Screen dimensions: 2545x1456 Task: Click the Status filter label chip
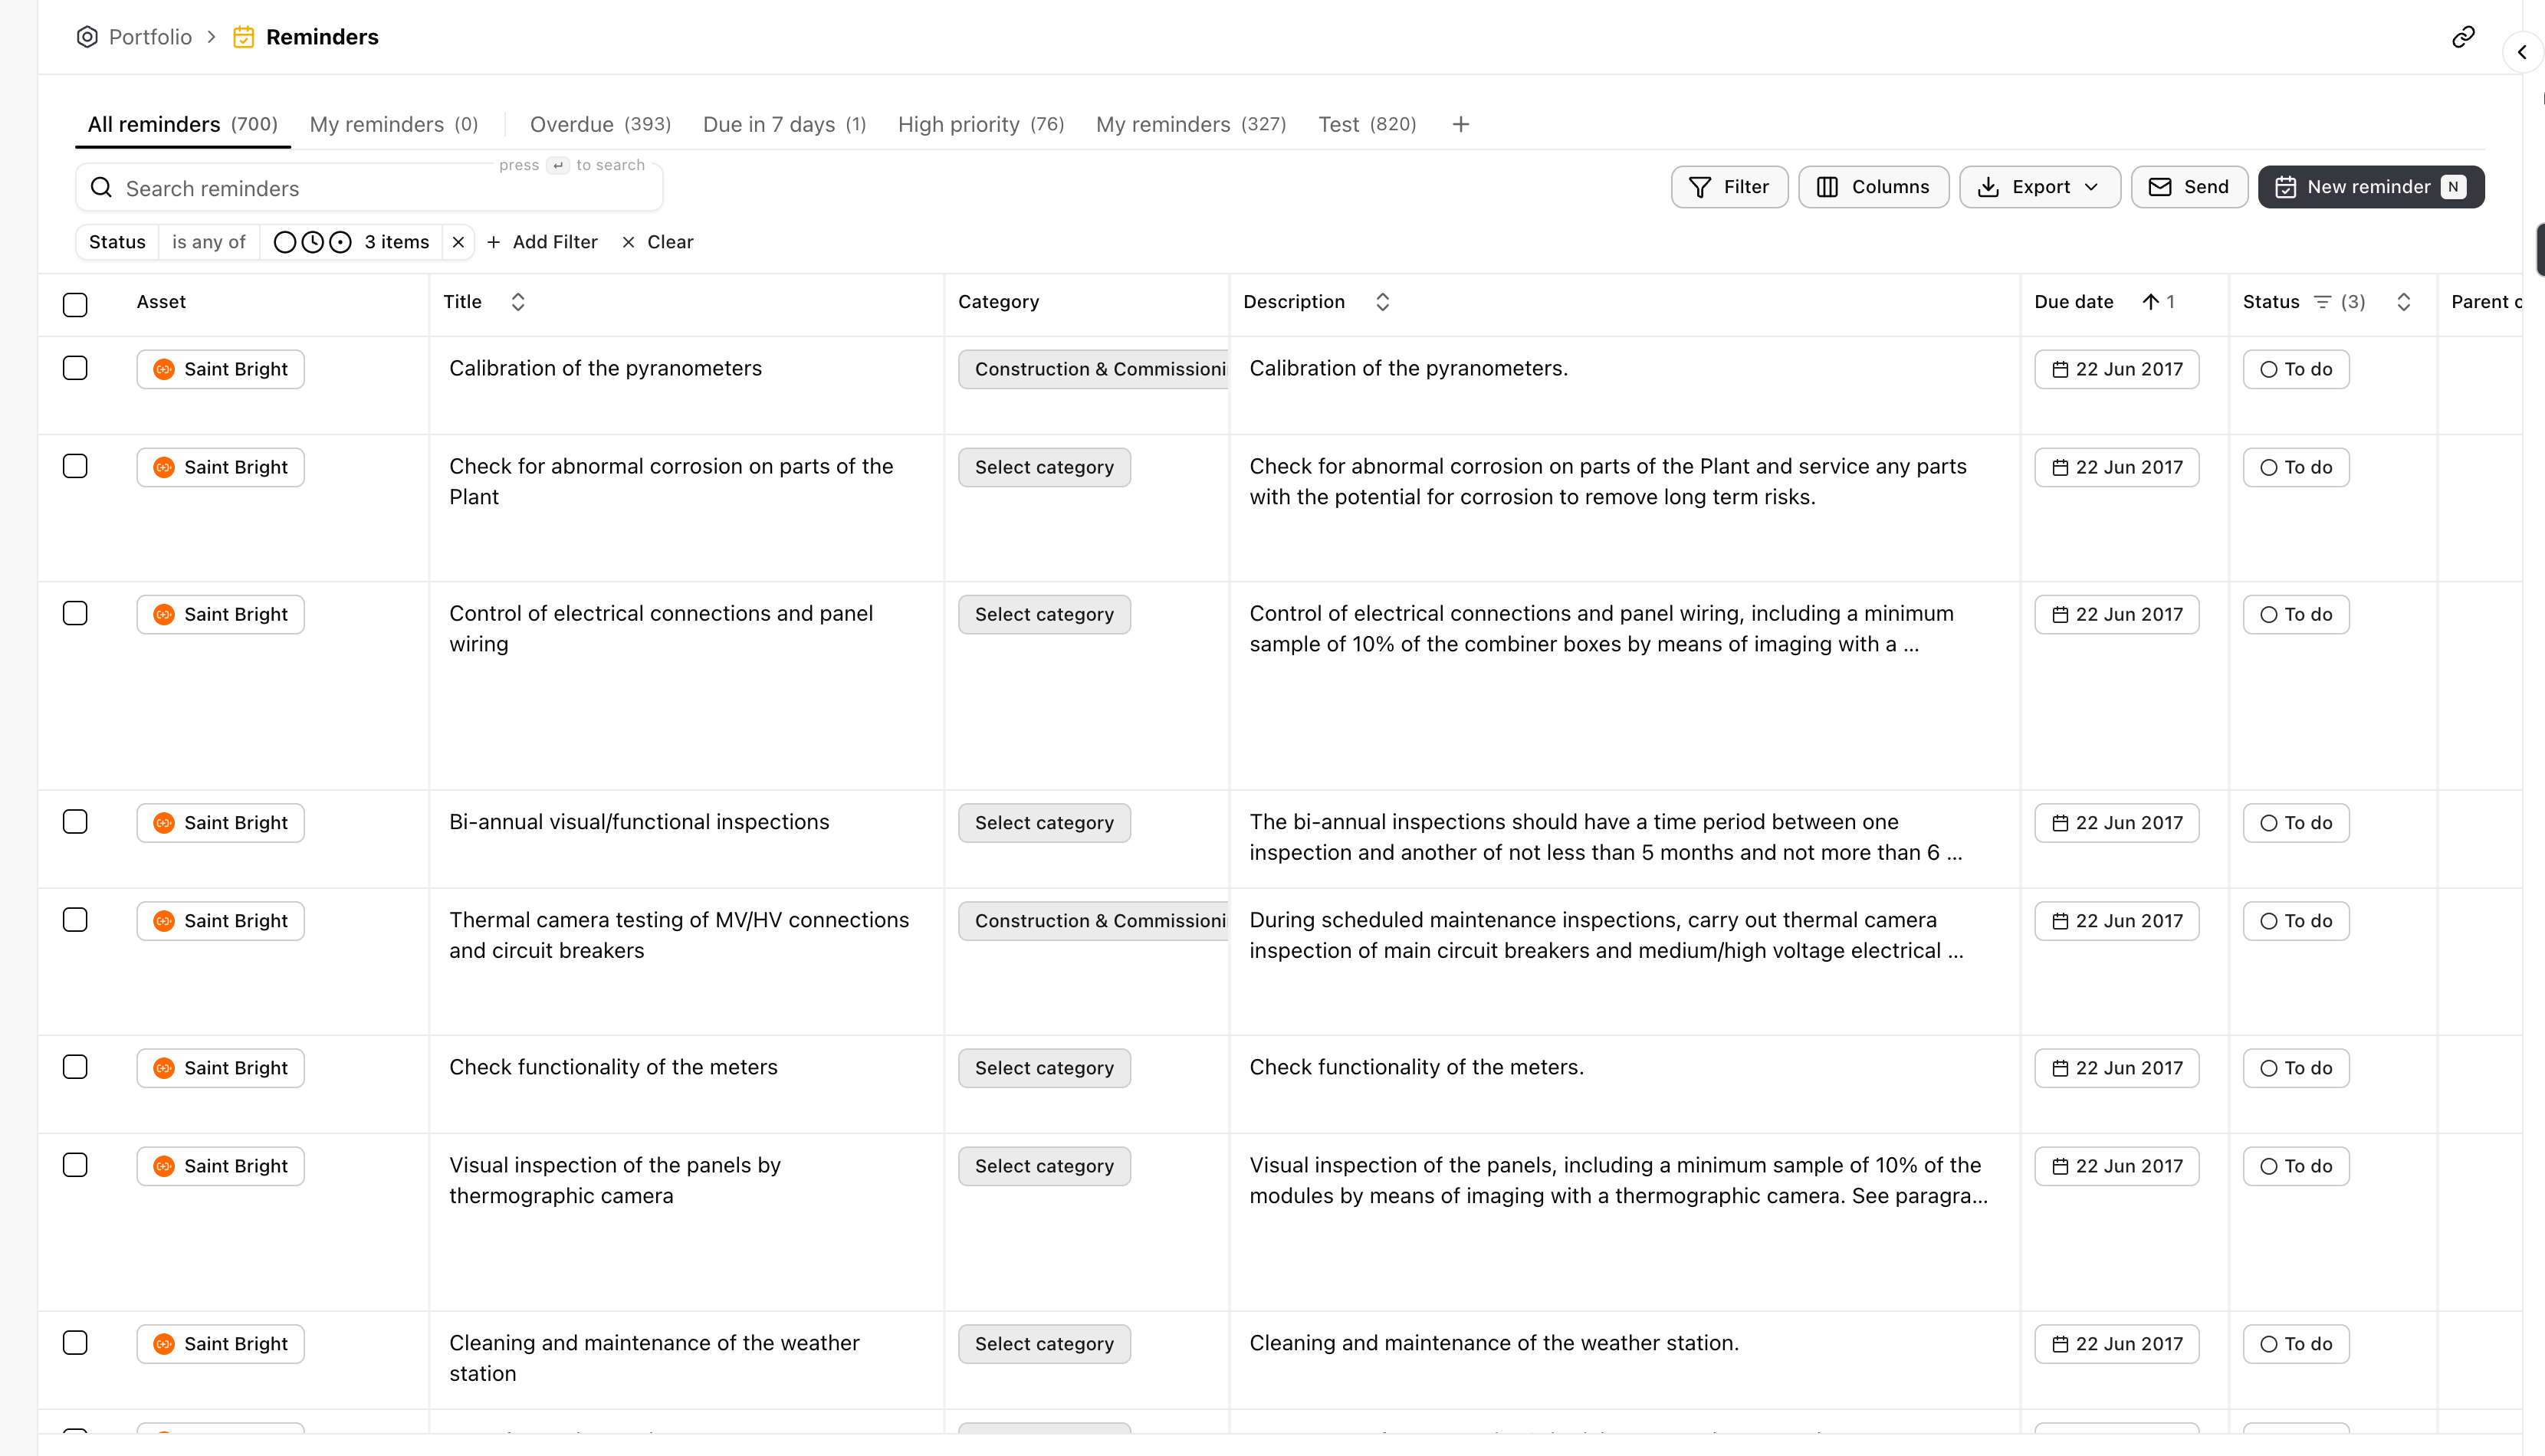pos(117,242)
